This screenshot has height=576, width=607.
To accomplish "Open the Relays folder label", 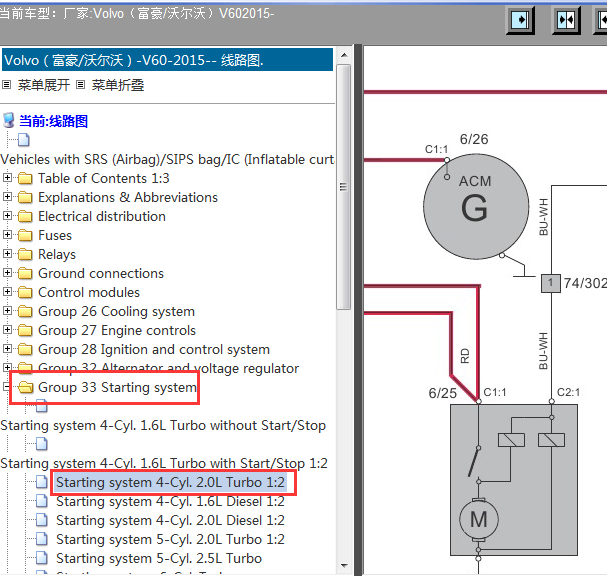I will click(x=57, y=255).
